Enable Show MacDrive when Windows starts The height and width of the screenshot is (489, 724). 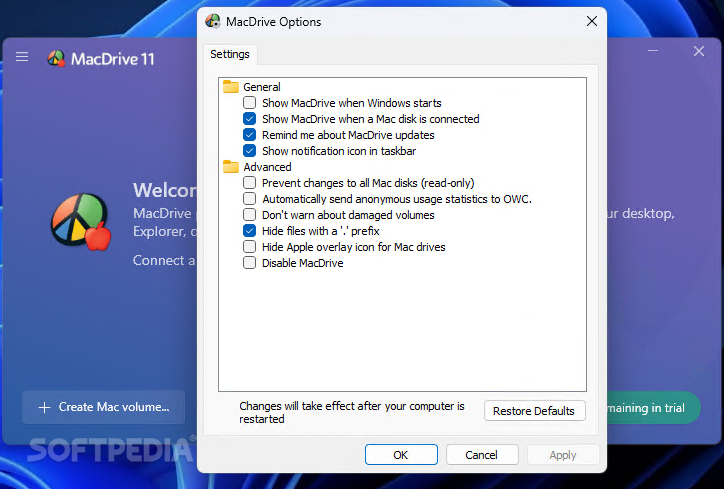coord(249,103)
